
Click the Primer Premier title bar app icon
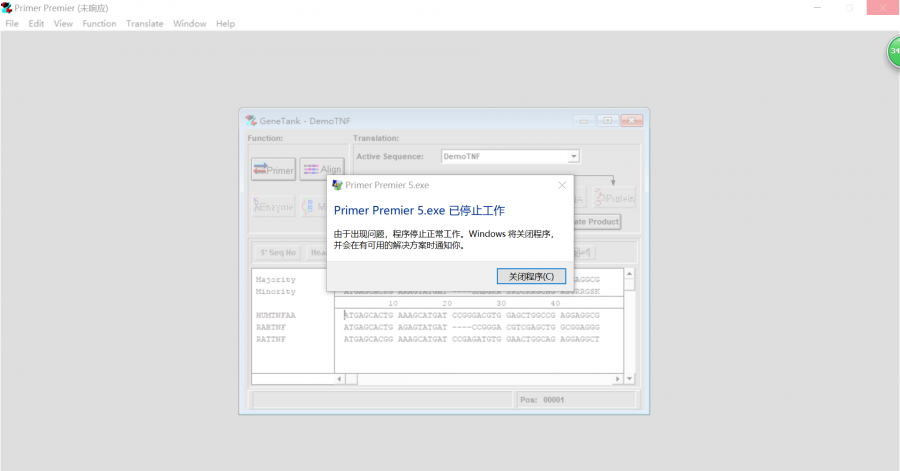(x=6, y=8)
